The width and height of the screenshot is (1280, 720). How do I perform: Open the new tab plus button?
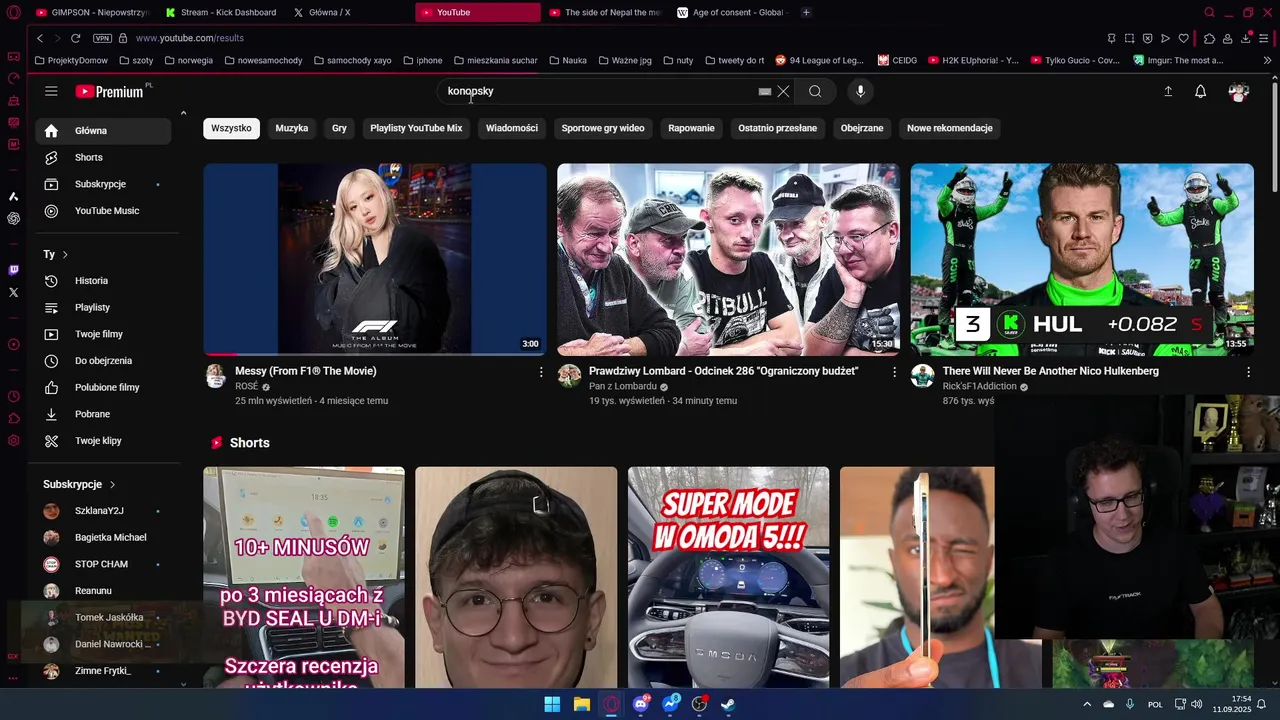point(806,12)
